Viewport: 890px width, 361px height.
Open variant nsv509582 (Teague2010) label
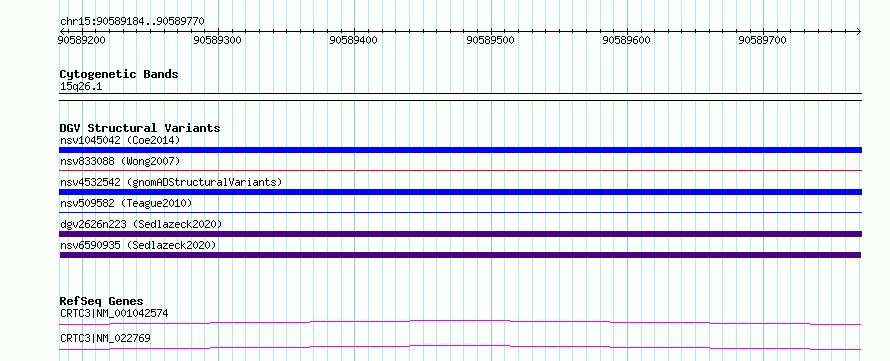point(126,203)
